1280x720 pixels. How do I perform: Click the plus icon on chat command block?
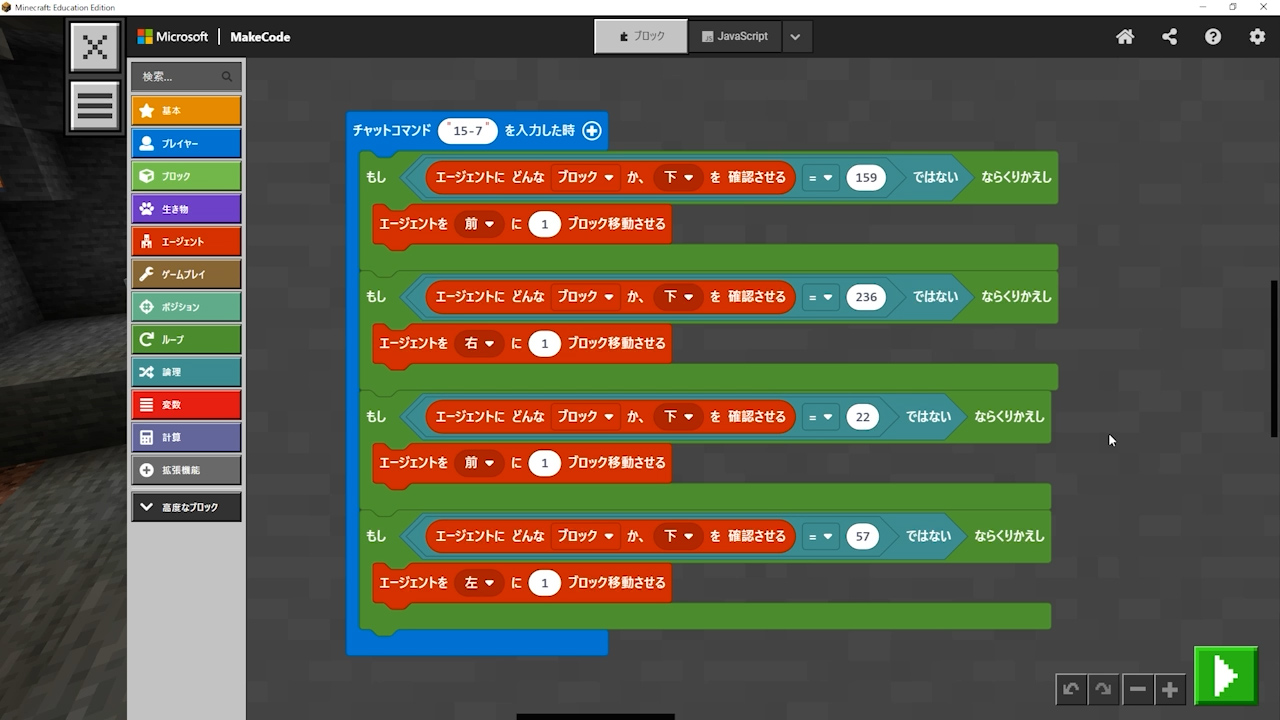[592, 130]
